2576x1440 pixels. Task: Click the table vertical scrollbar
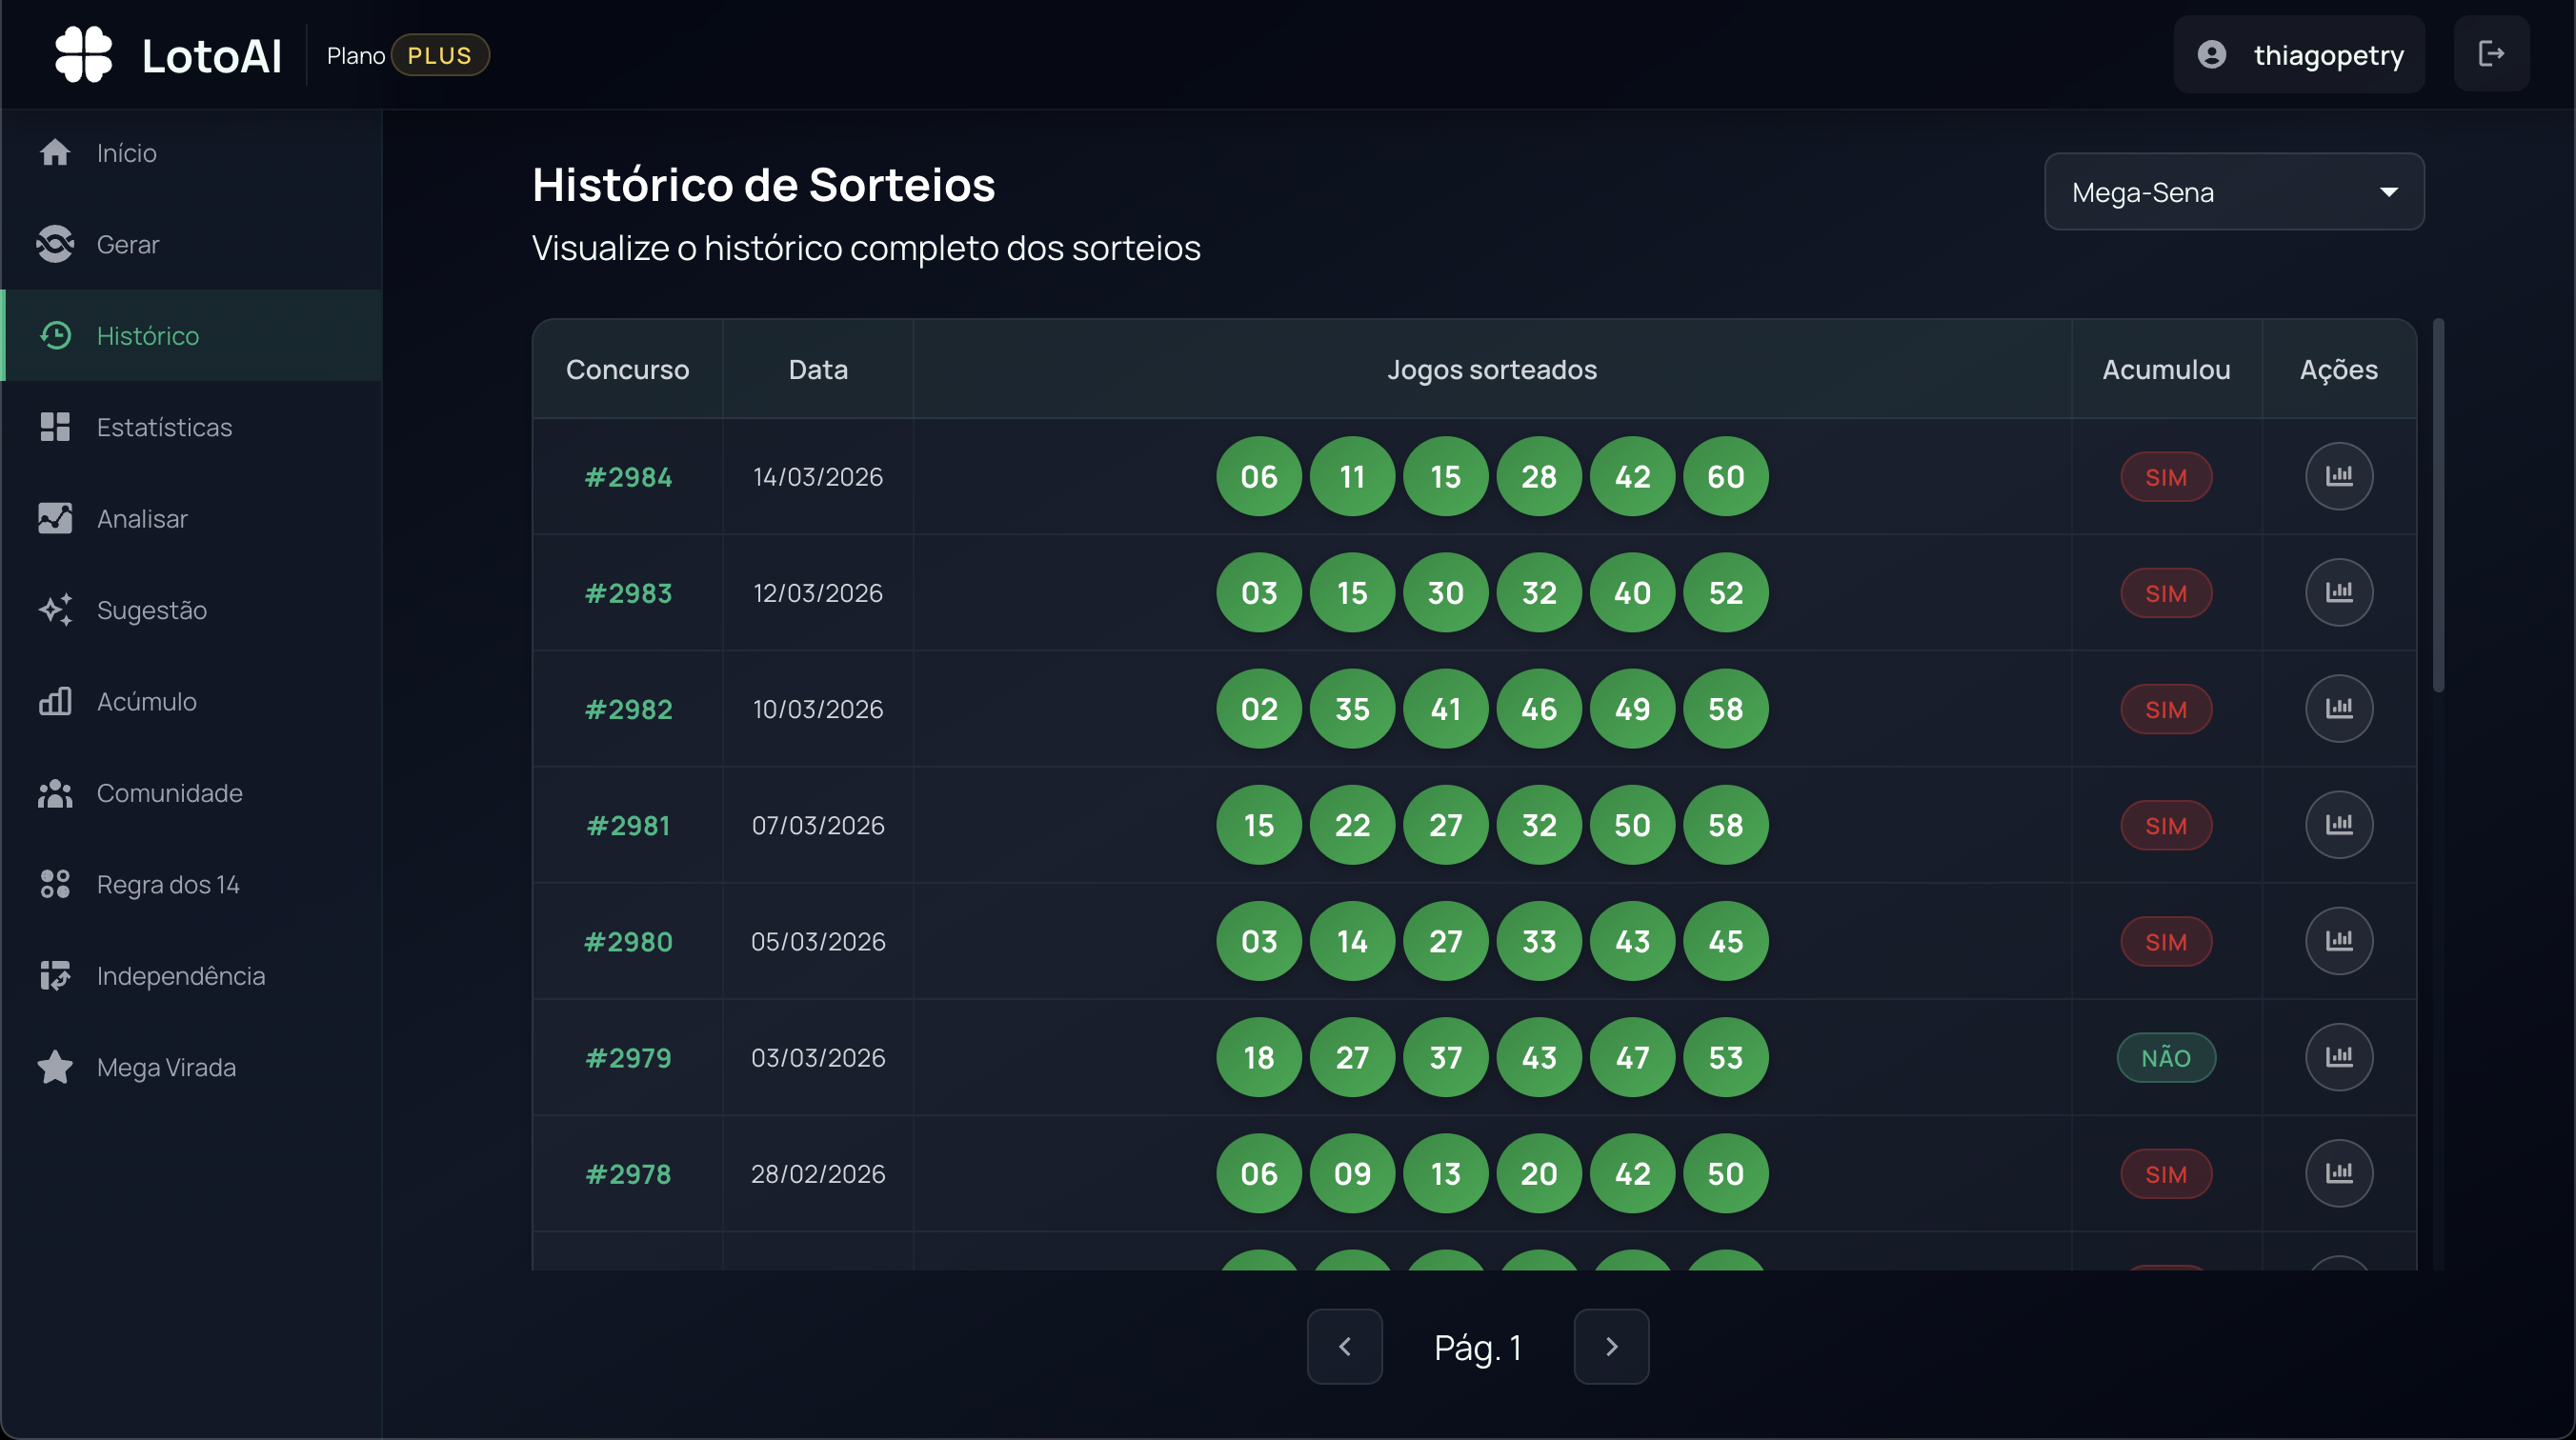(x=2439, y=505)
